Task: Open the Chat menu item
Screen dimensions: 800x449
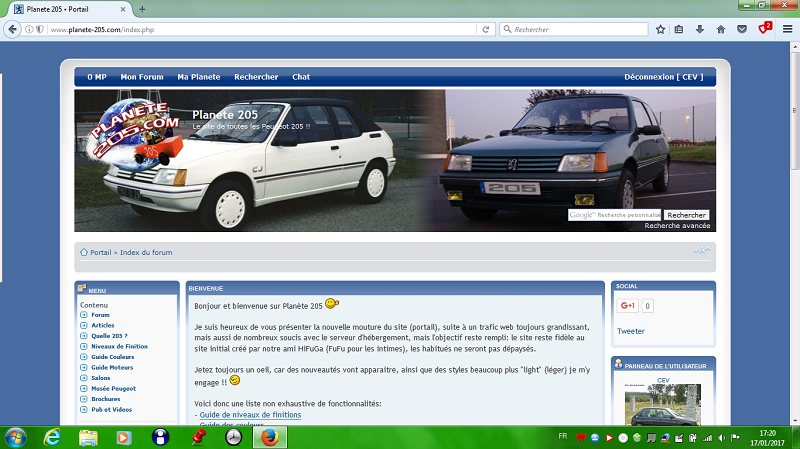Action: [301, 77]
